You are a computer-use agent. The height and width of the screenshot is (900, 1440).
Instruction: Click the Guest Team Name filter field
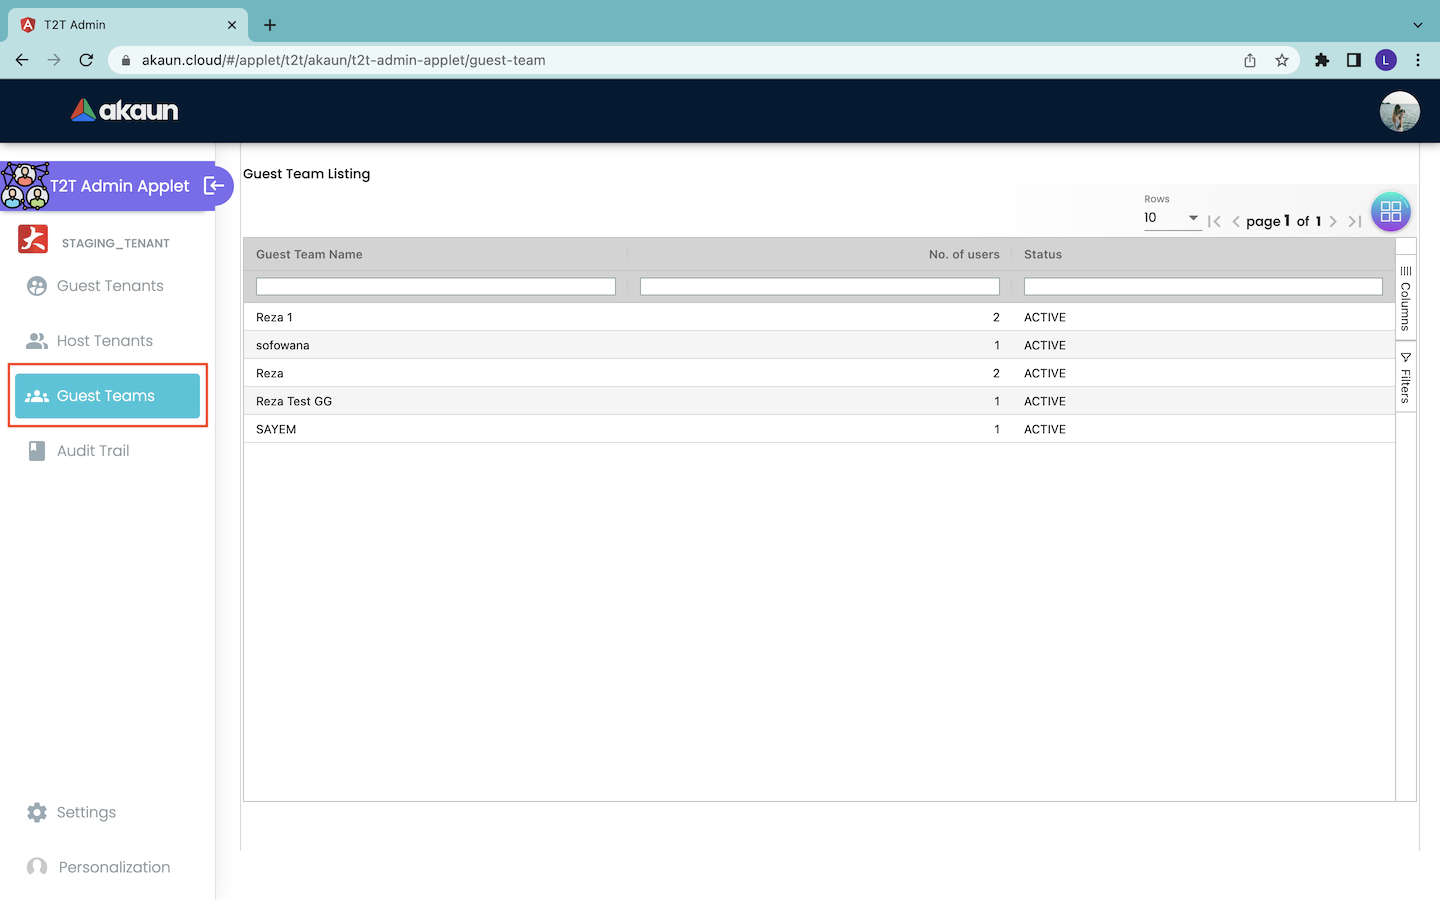436,286
